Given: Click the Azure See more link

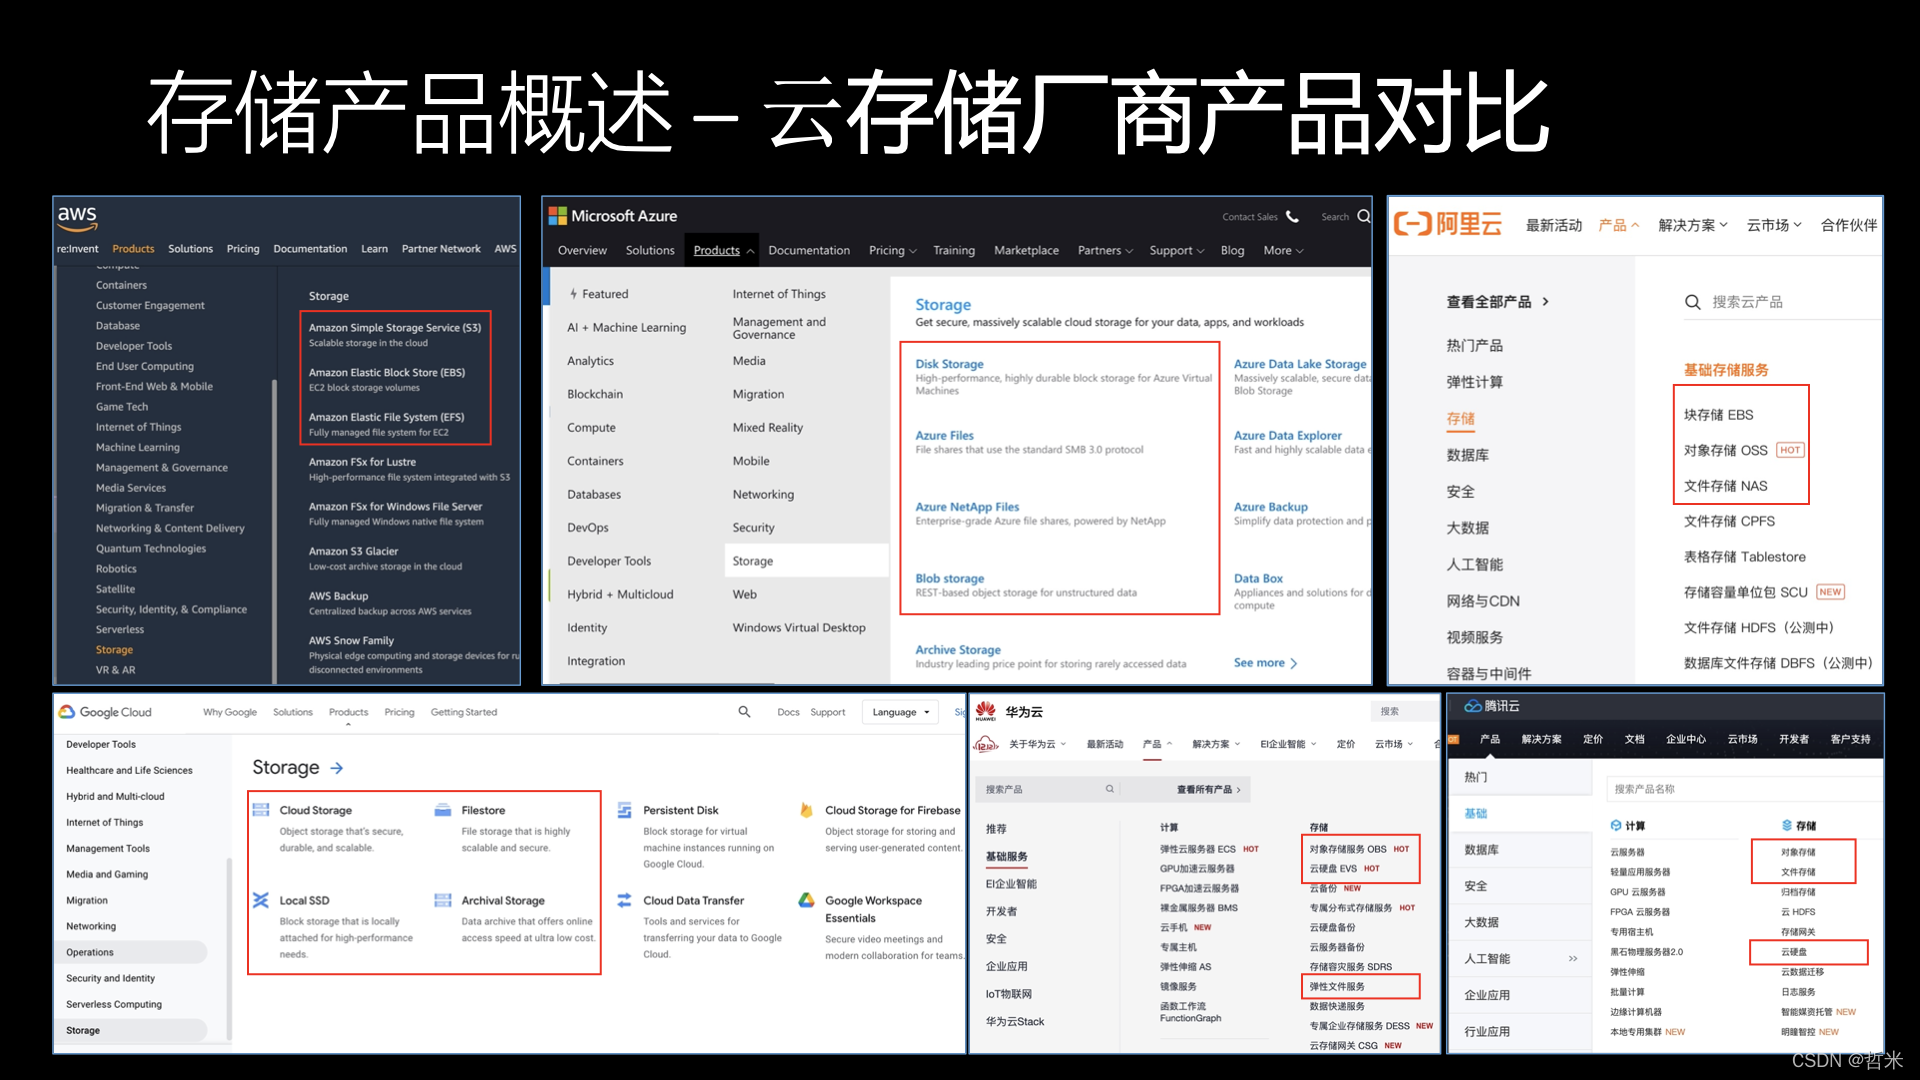Looking at the screenshot, I should point(1264,663).
